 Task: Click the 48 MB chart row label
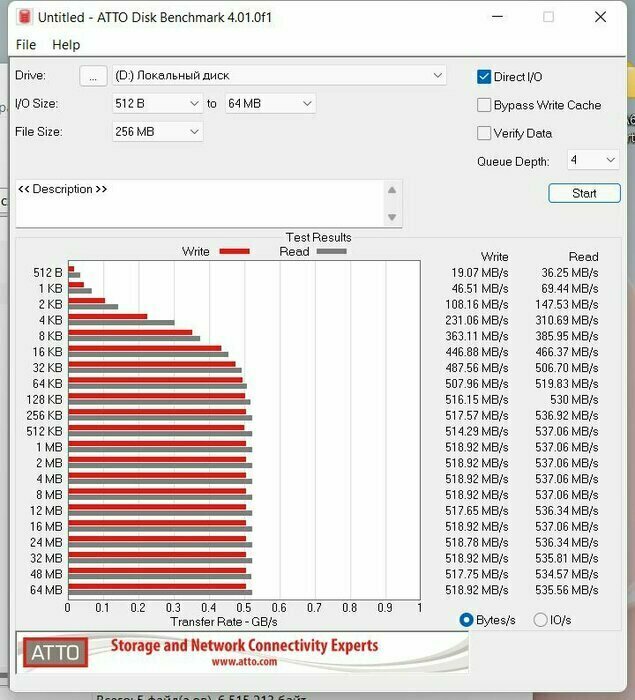46,574
